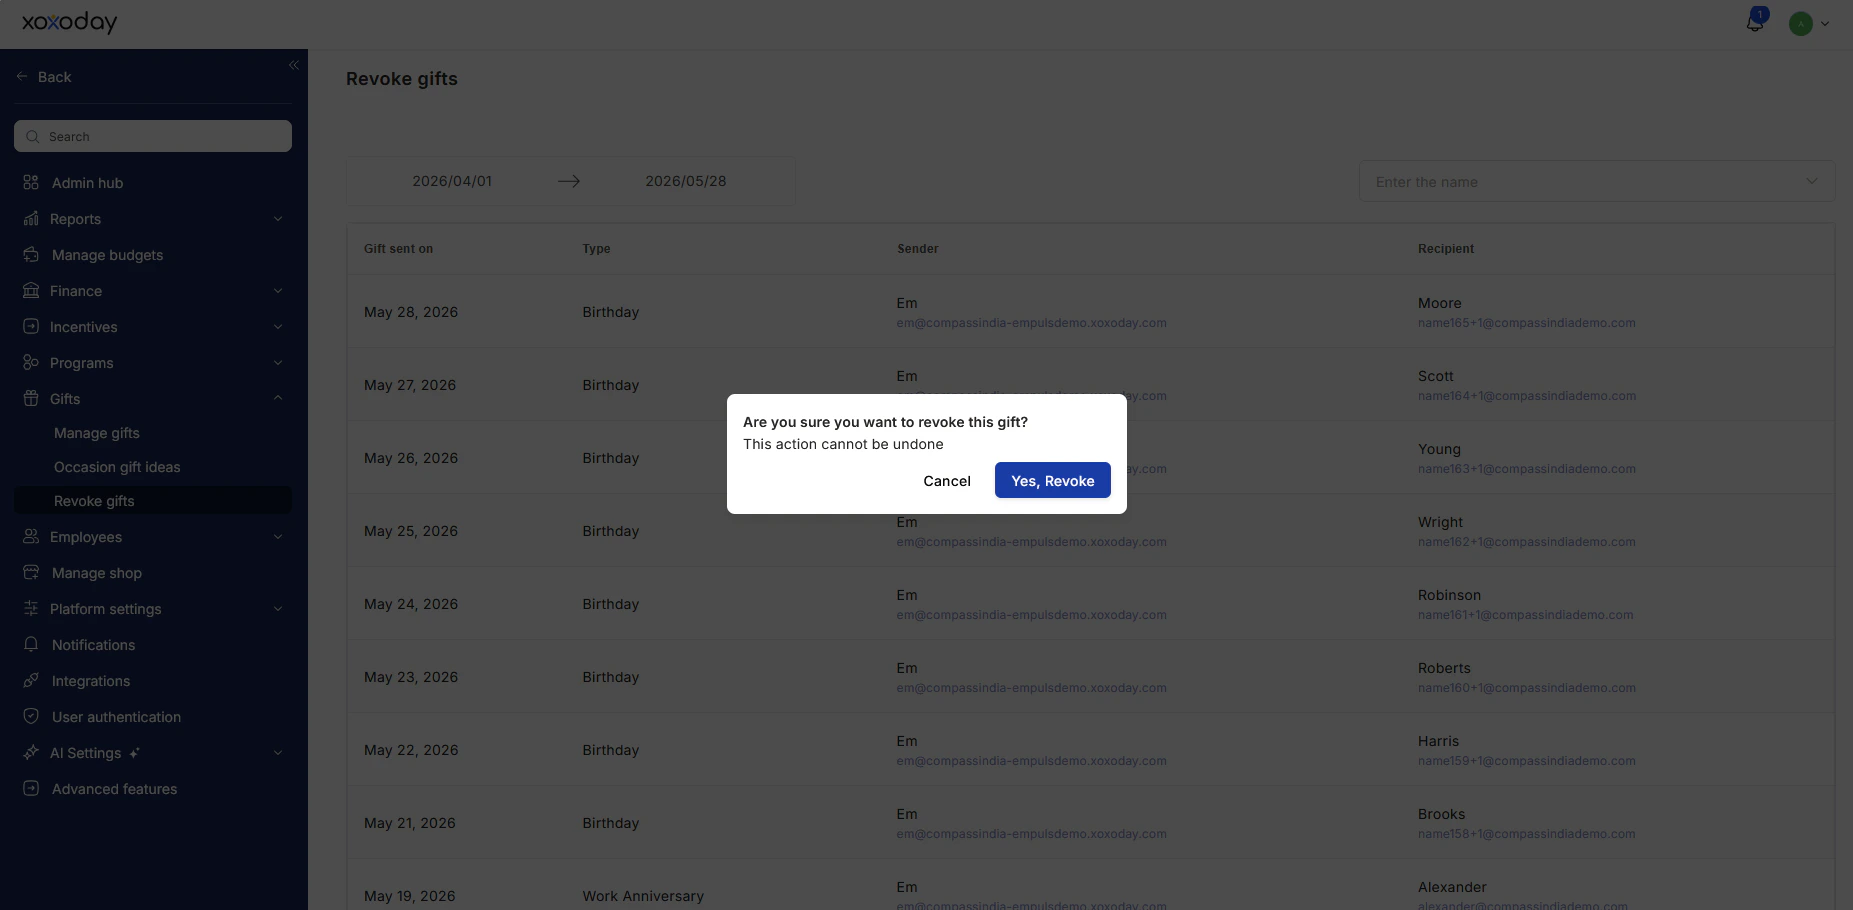1853x910 pixels.
Task: Open the Enter the name dropdown
Action: [x=1597, y=181]
